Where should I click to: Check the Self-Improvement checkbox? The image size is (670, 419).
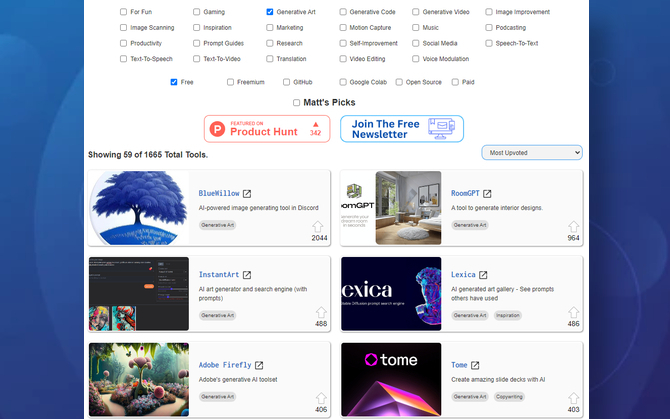click(x=343, y=43)
